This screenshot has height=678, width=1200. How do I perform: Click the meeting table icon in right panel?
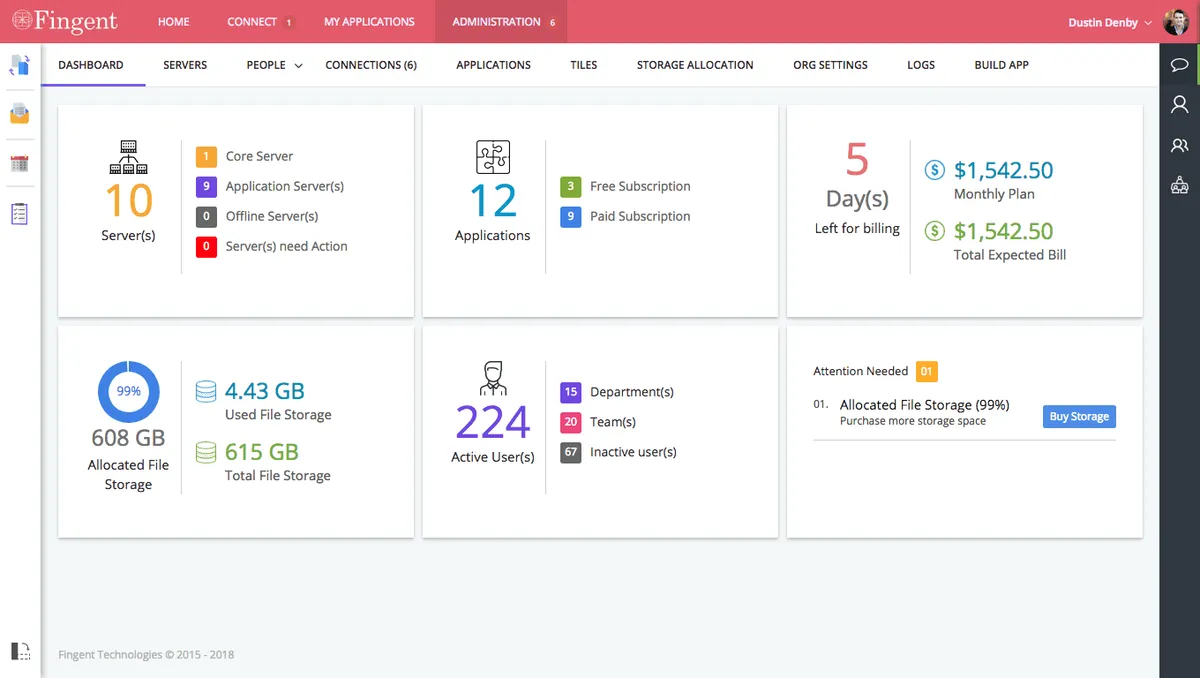coord(1179,185)
